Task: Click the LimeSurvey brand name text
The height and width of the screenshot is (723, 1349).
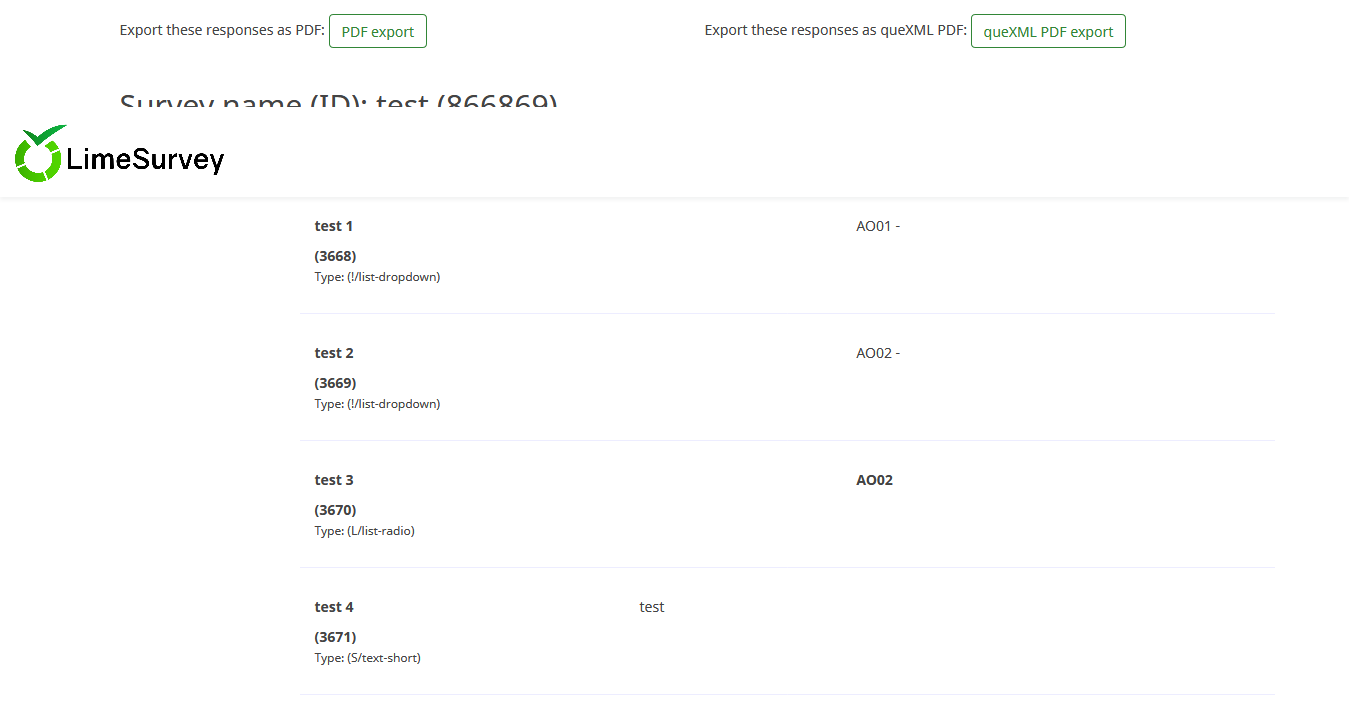Action: click(x=145, y=159)
